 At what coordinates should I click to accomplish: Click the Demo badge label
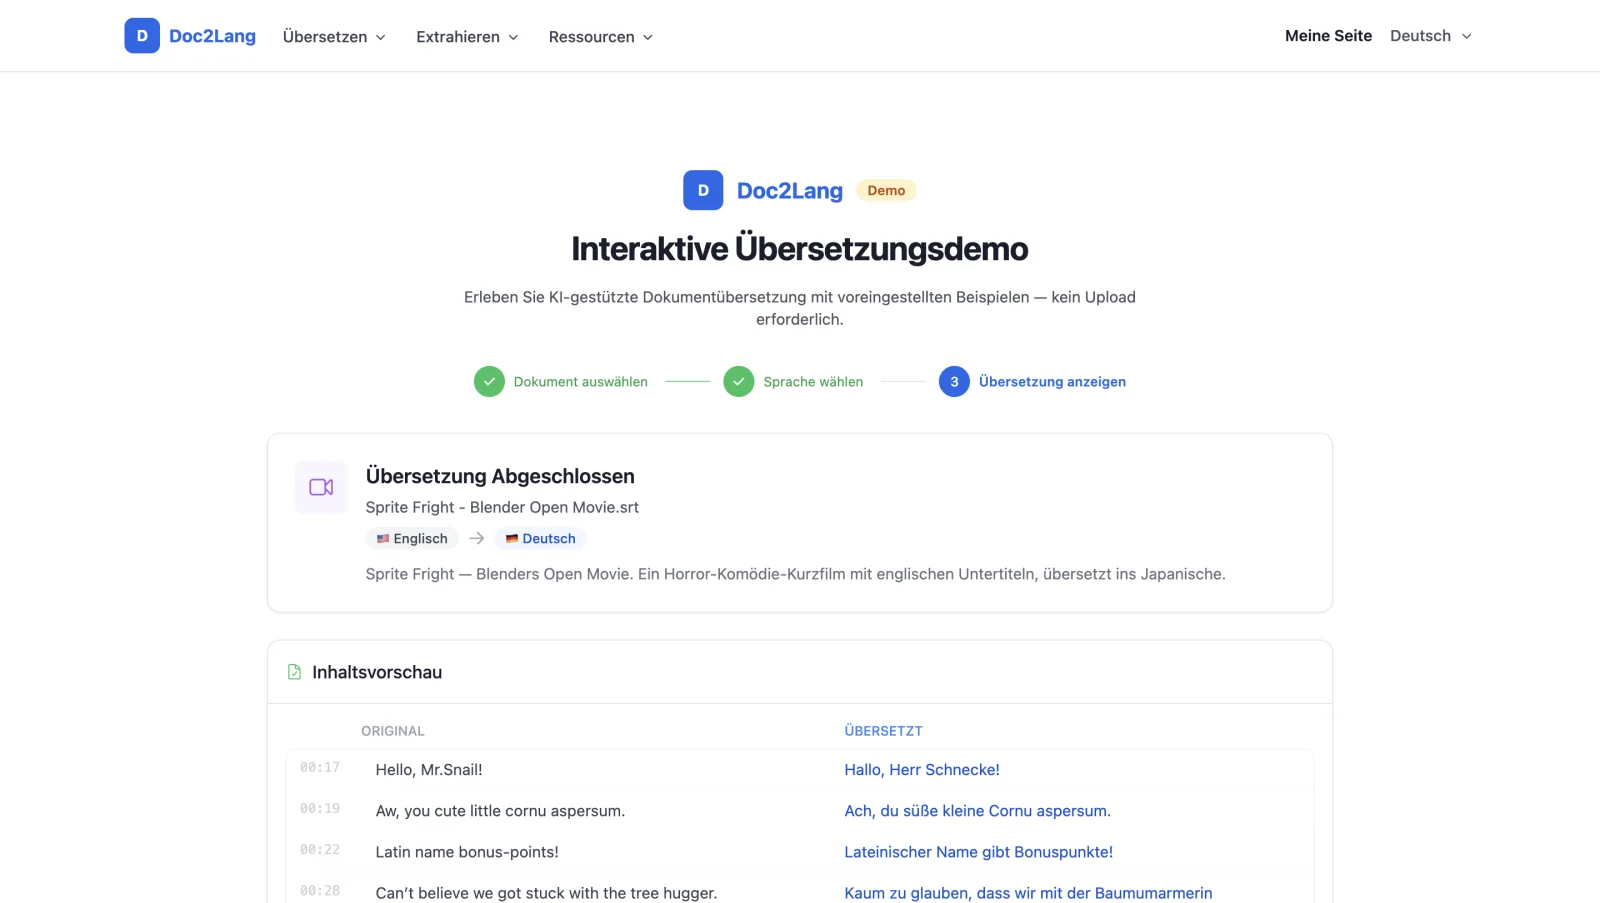point(886,190)
